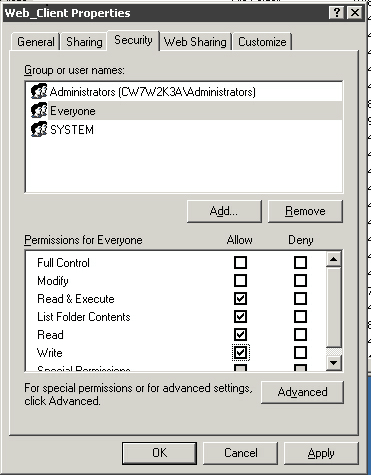Click the Everyone group icon
The width and height of the screenshot is (371, 475).
39,110
